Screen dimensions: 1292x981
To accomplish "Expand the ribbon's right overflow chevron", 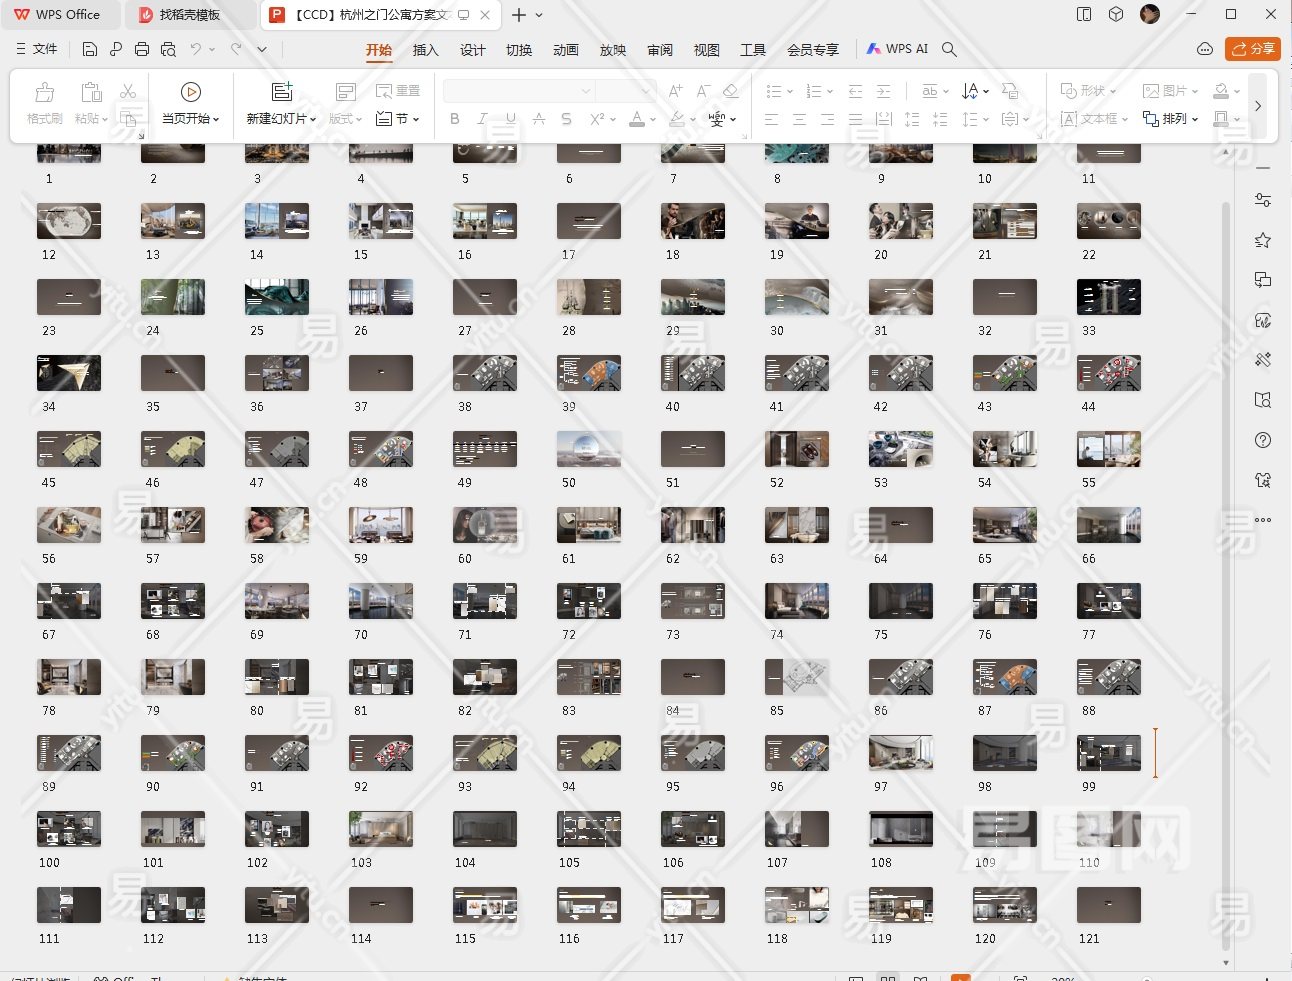I will (x=1258, y=105).
